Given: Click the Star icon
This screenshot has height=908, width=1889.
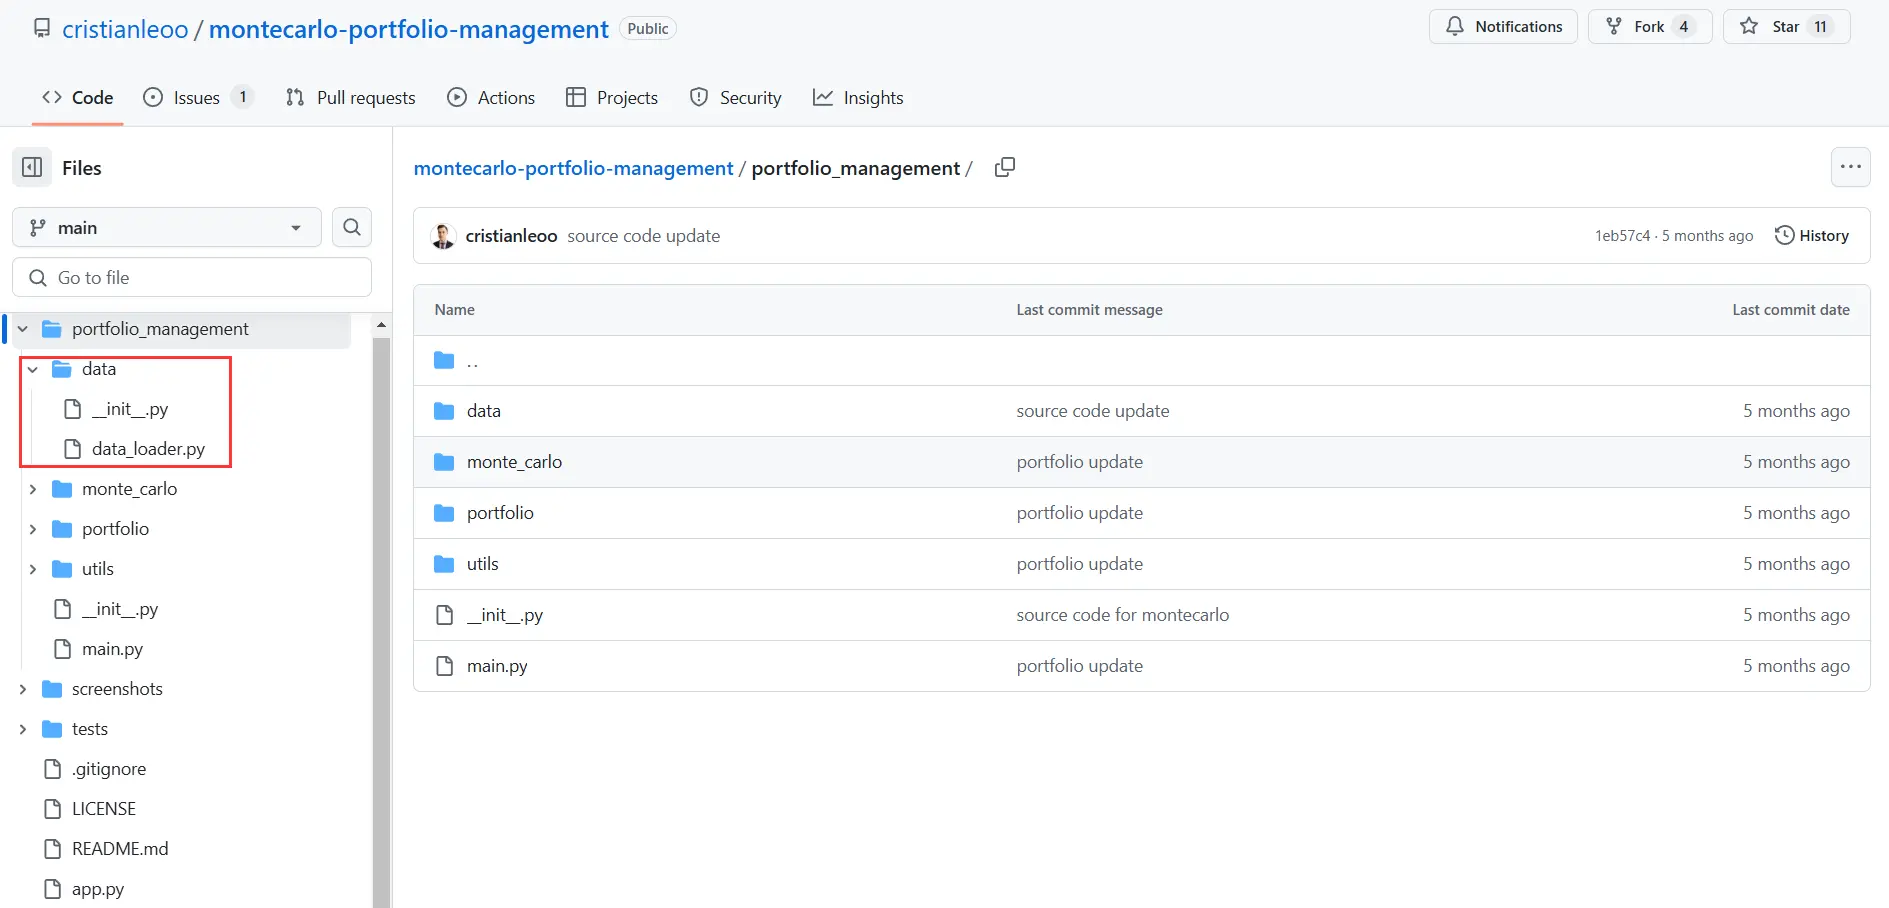Looking at the screenshot, I should [x=1749, y=26].
